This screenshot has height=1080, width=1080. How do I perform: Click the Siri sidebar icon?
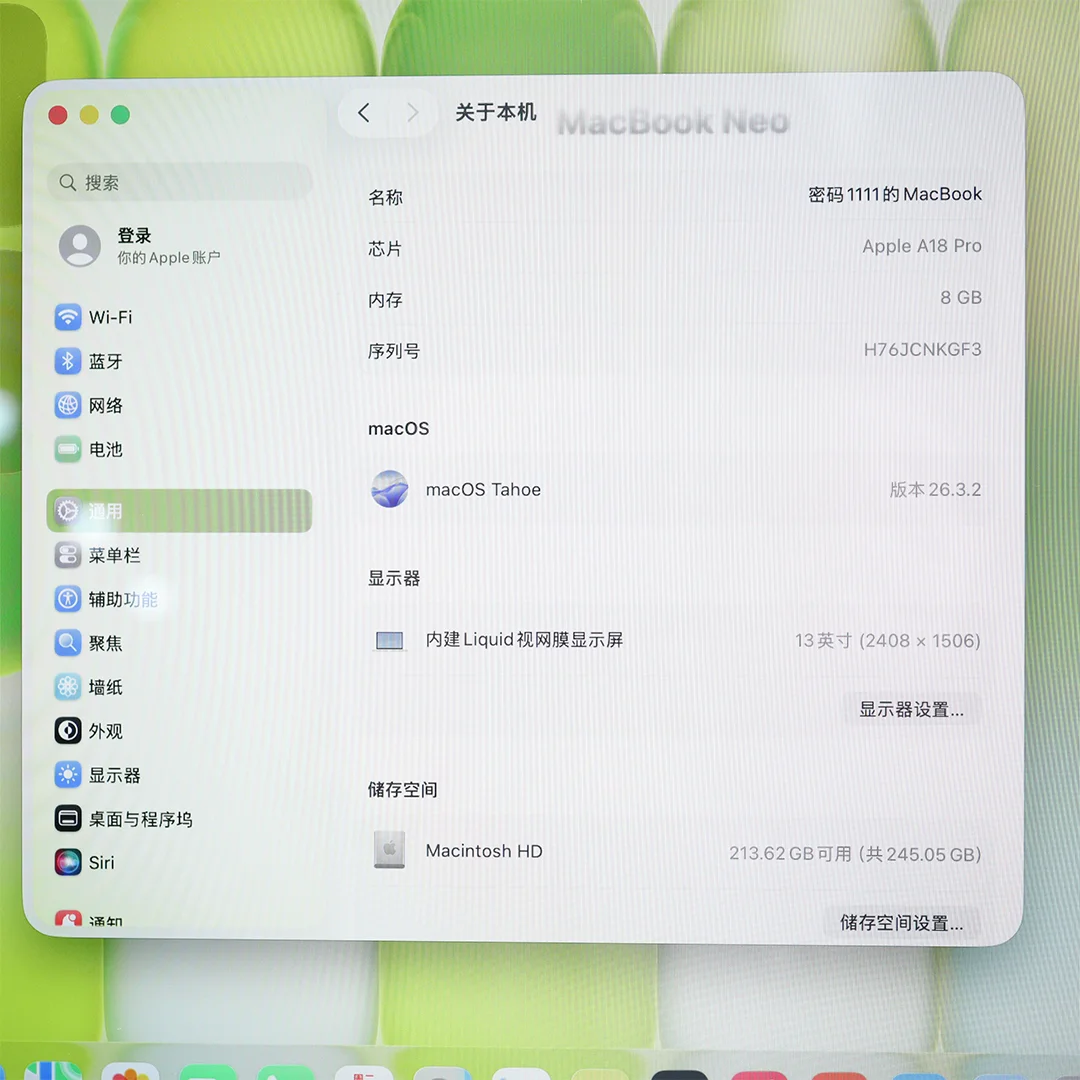[x=68, y=862]
